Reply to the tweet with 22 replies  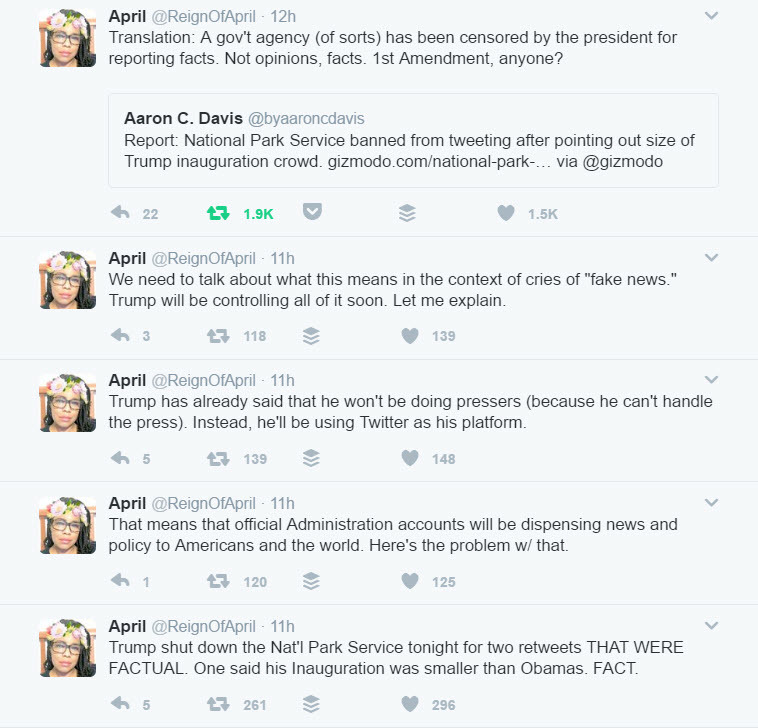[120, 213]
